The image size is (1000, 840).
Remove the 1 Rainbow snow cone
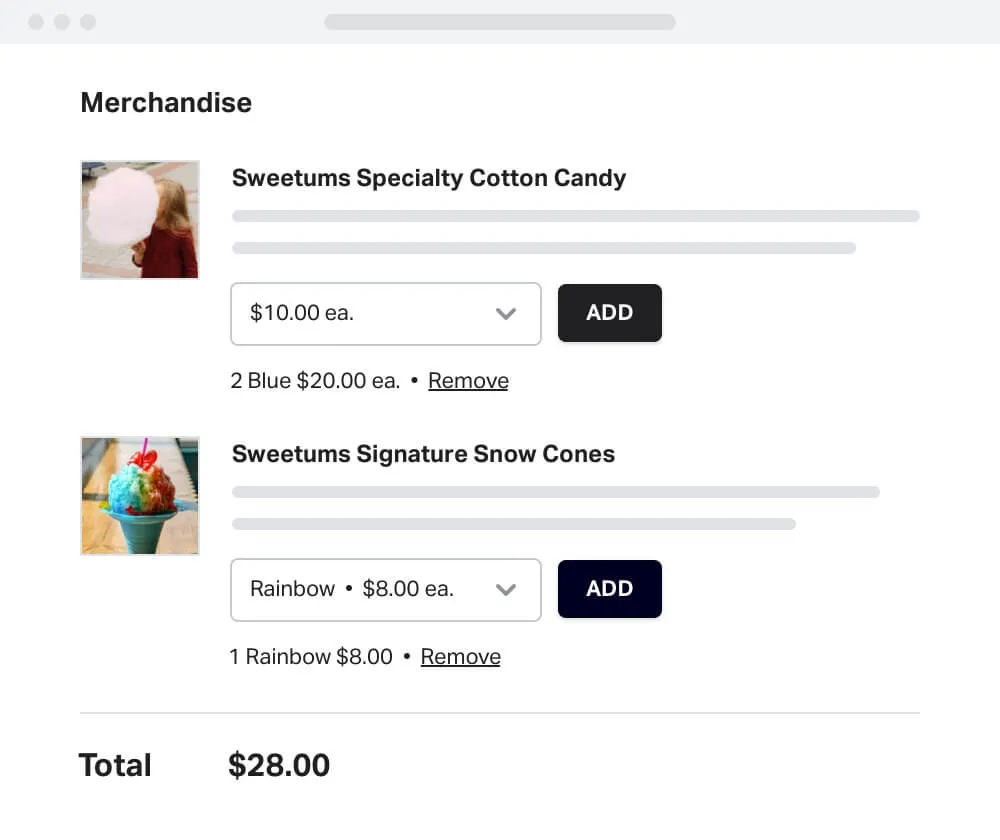460,656
